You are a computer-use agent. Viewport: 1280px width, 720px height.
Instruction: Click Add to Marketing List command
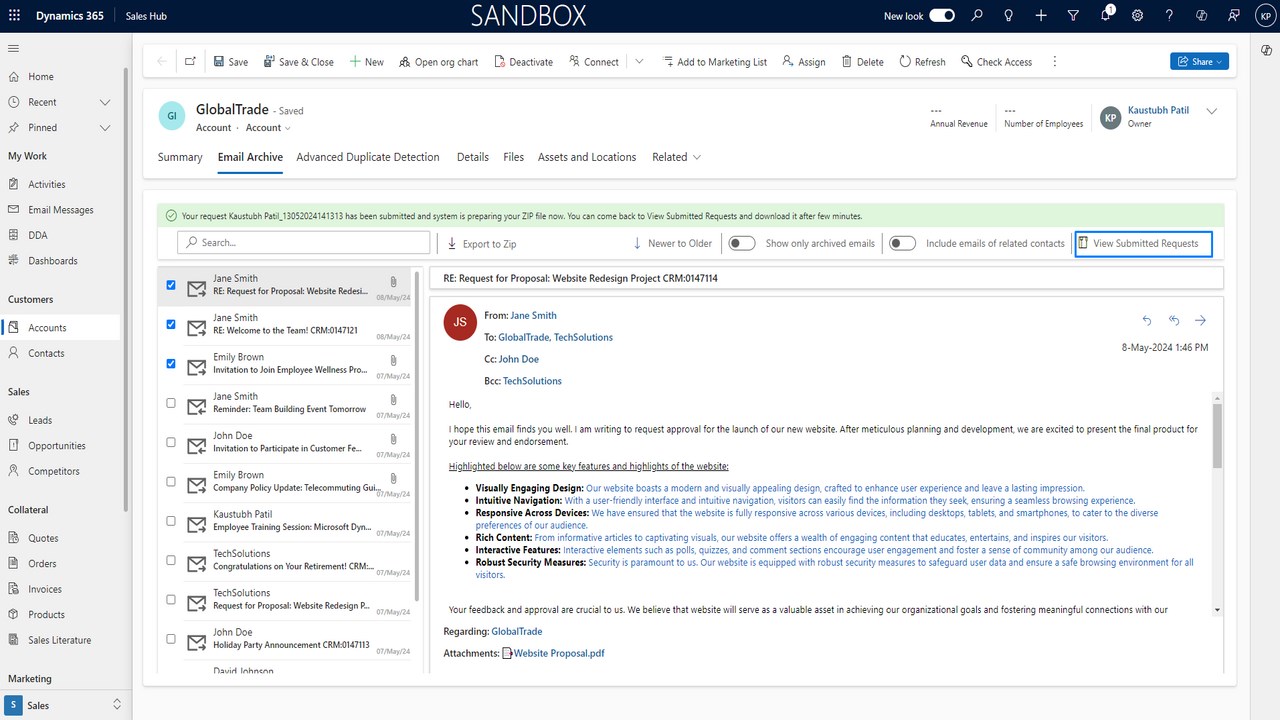(714, 61)
